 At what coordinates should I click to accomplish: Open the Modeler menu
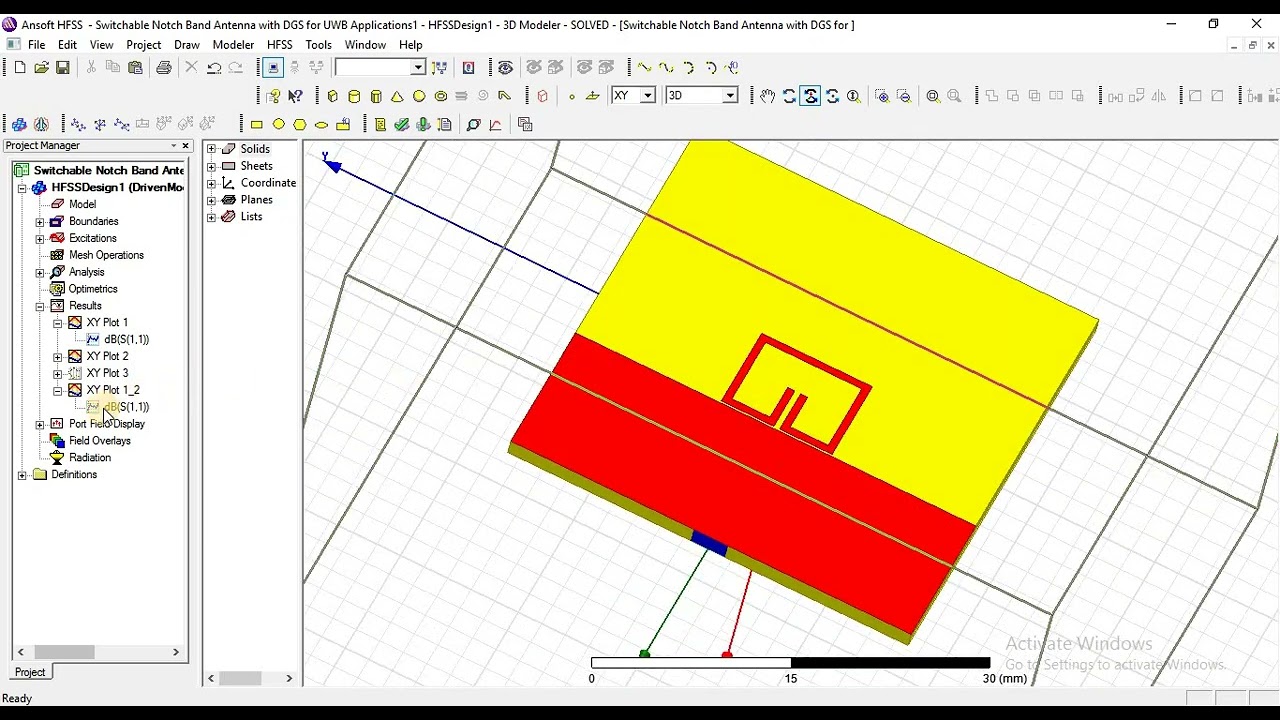click(233, 45)
